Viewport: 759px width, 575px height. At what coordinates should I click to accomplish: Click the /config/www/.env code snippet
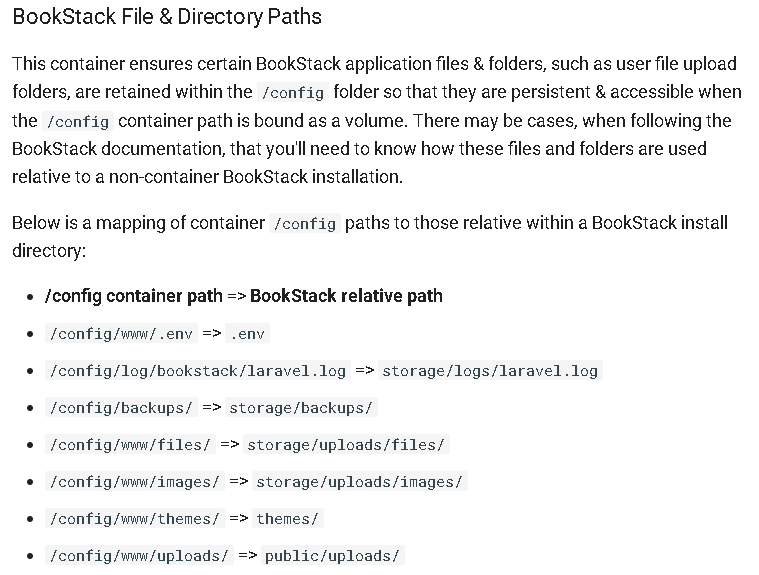(x=121, y=333)
